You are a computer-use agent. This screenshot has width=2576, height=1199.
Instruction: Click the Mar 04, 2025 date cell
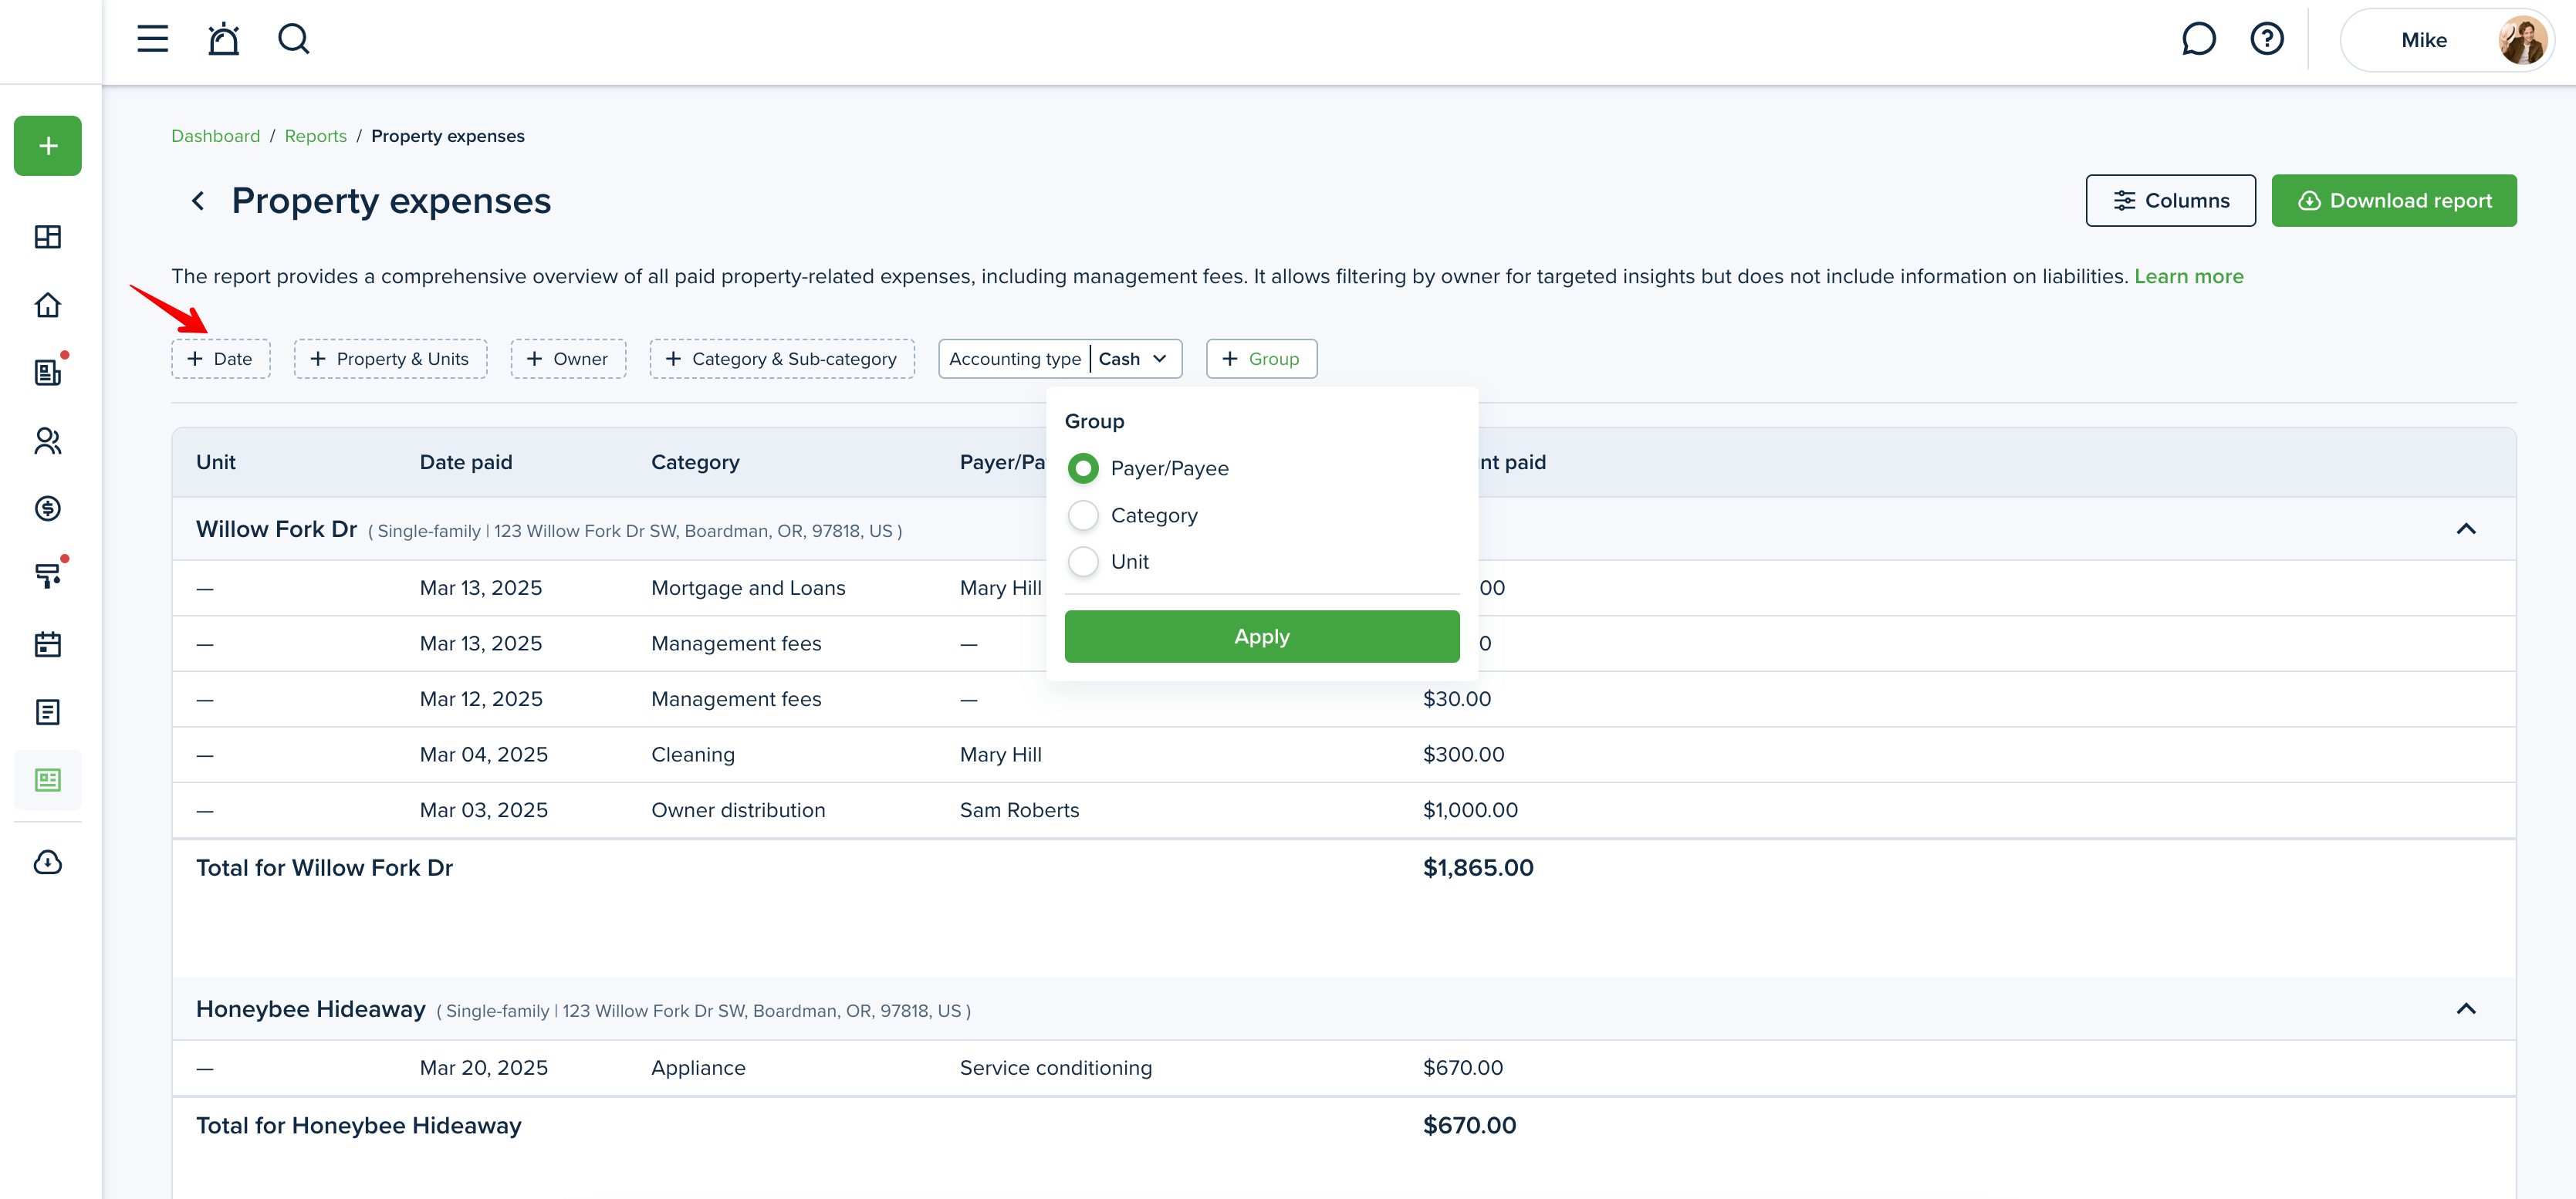tap(484, 755)
